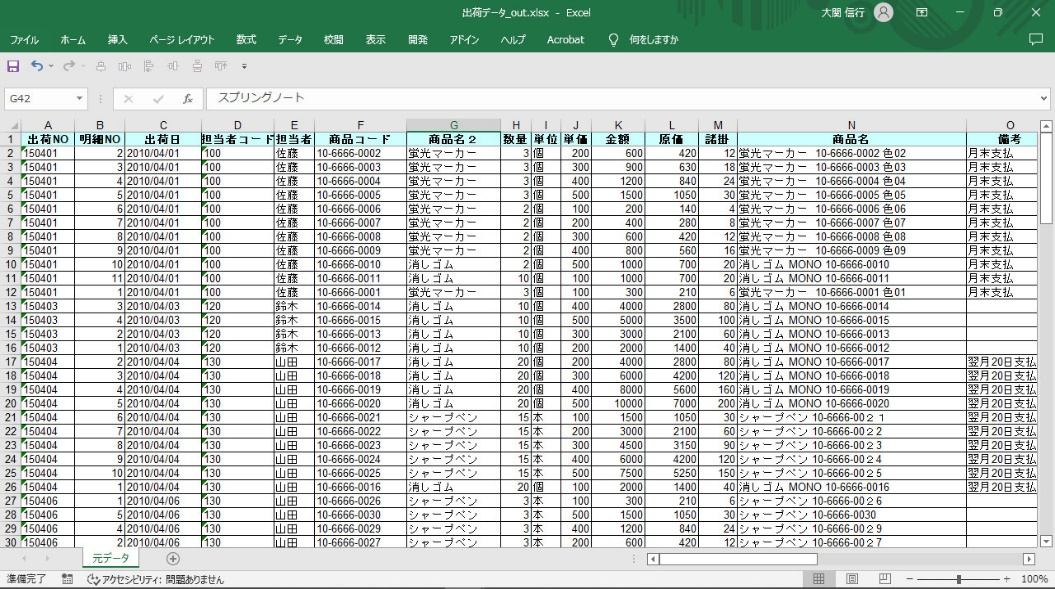Open the Customize Quick Access Toolbar menu

(x=246, y=66)
